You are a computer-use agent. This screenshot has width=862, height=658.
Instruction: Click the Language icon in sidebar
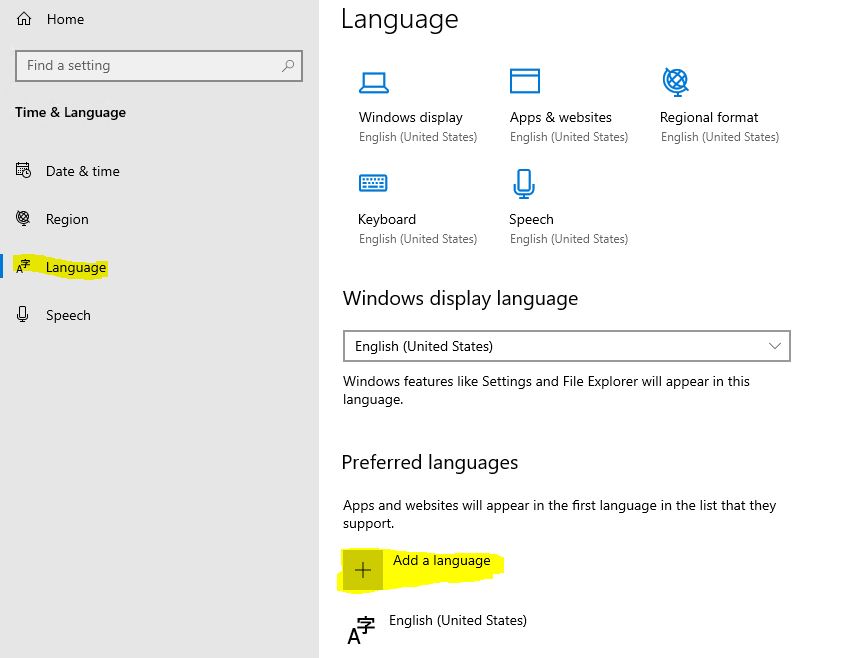pyautogui.click(x=23, y=267)
